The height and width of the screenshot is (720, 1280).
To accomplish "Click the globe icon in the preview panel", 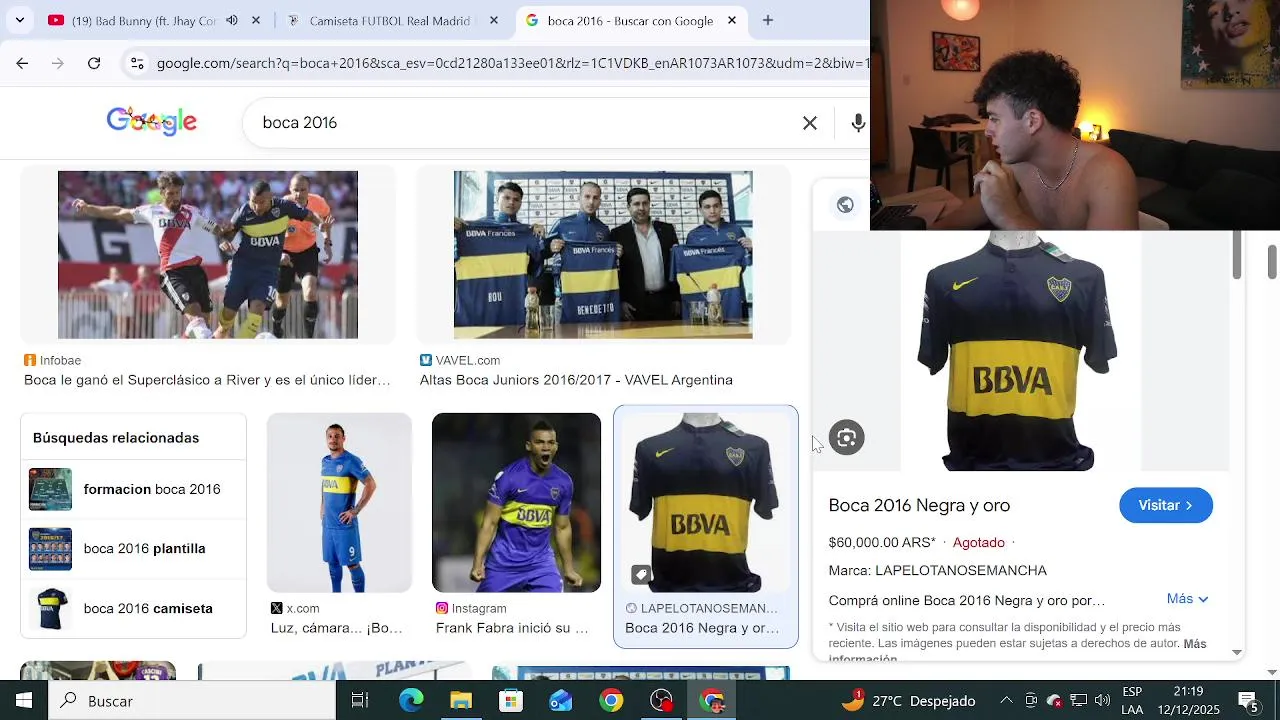I will (x=845, y=205).
